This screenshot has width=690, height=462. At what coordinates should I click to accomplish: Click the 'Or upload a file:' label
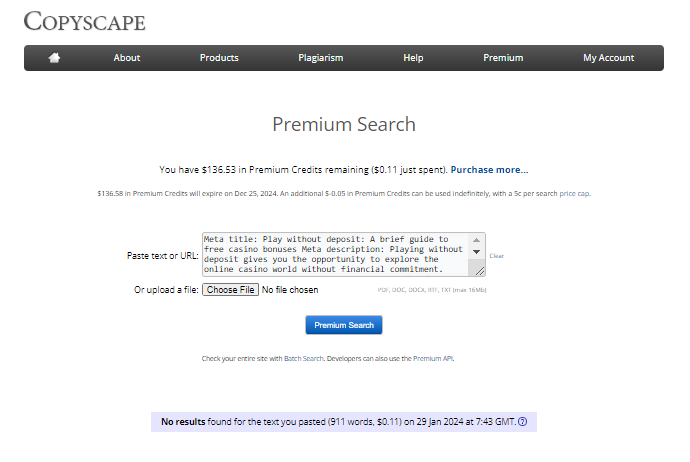click(166, 290)
